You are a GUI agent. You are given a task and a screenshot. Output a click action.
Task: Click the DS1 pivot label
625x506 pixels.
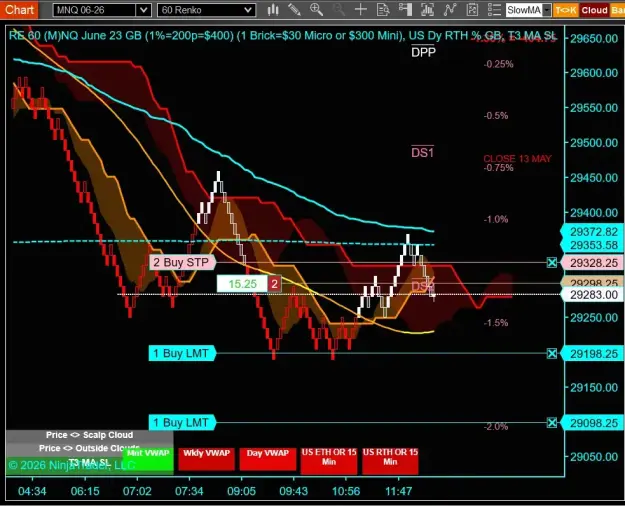pyautogui.click(x=423, y=152)
